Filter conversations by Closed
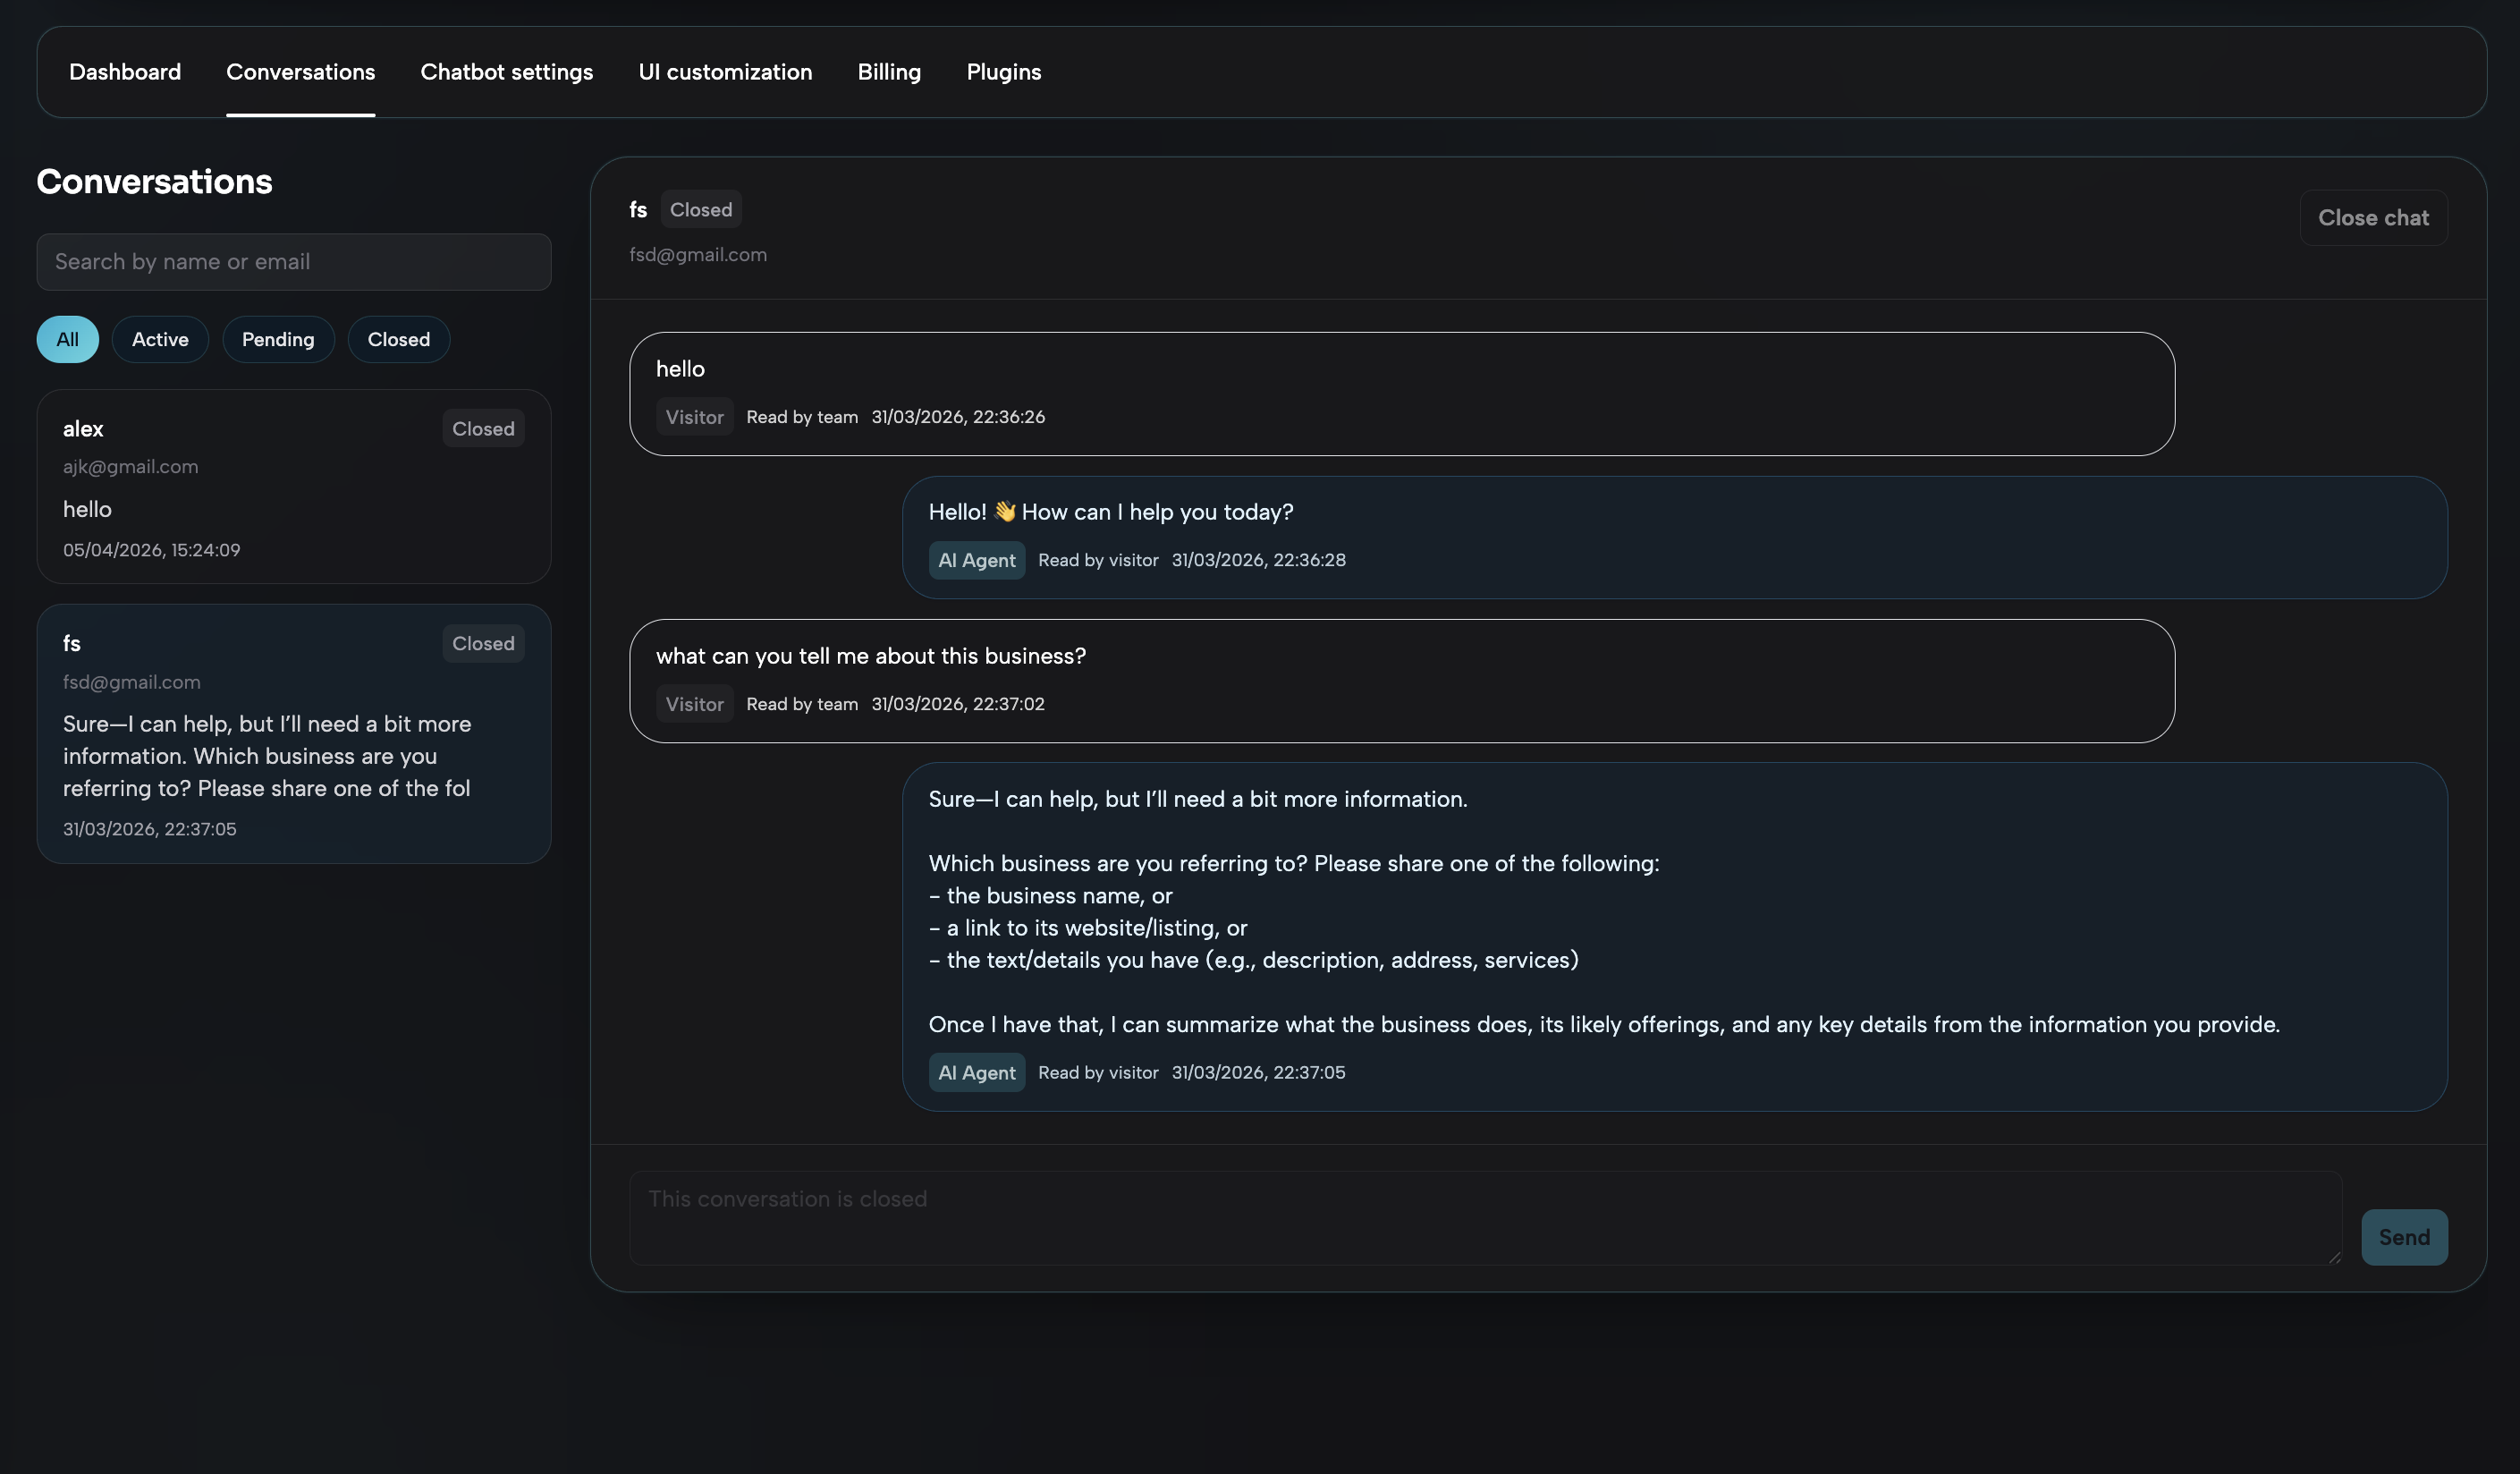Viewport: 2520px width, 1474px height. 398,339
